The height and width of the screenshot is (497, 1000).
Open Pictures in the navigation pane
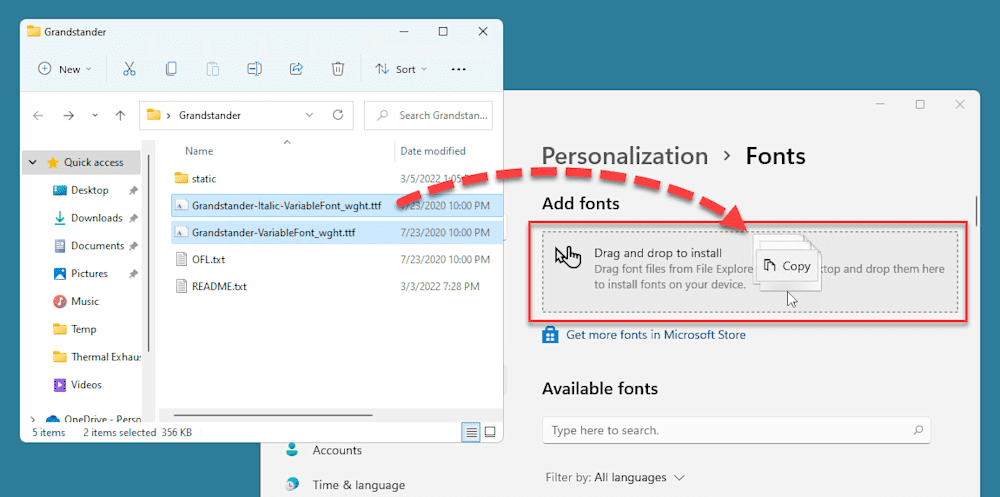tap(89, 274)
